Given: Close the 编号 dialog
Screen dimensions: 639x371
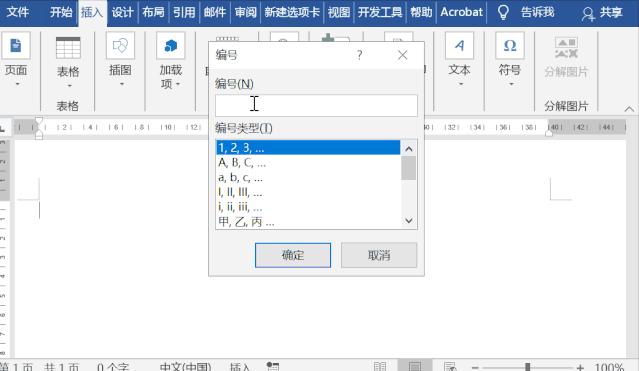Looking at the screenshot, I should (x=403, y=55).
